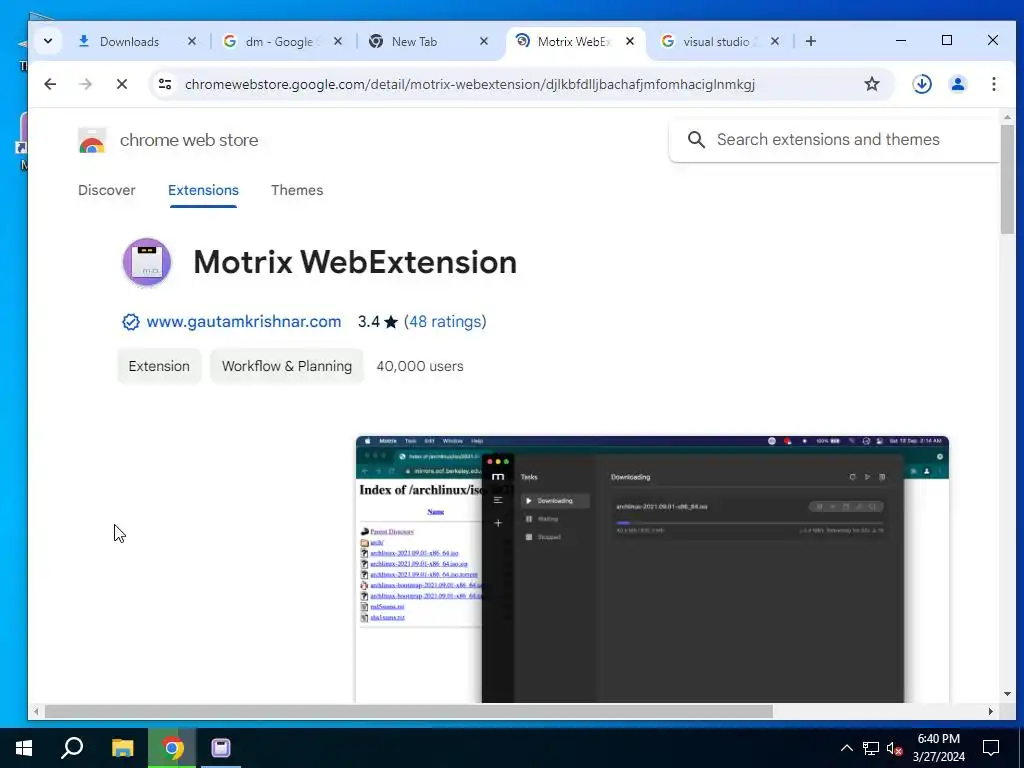This screenshot has width=1024, height=768.
Task: Open Windows taskbar search
Action: coord(72,748)
